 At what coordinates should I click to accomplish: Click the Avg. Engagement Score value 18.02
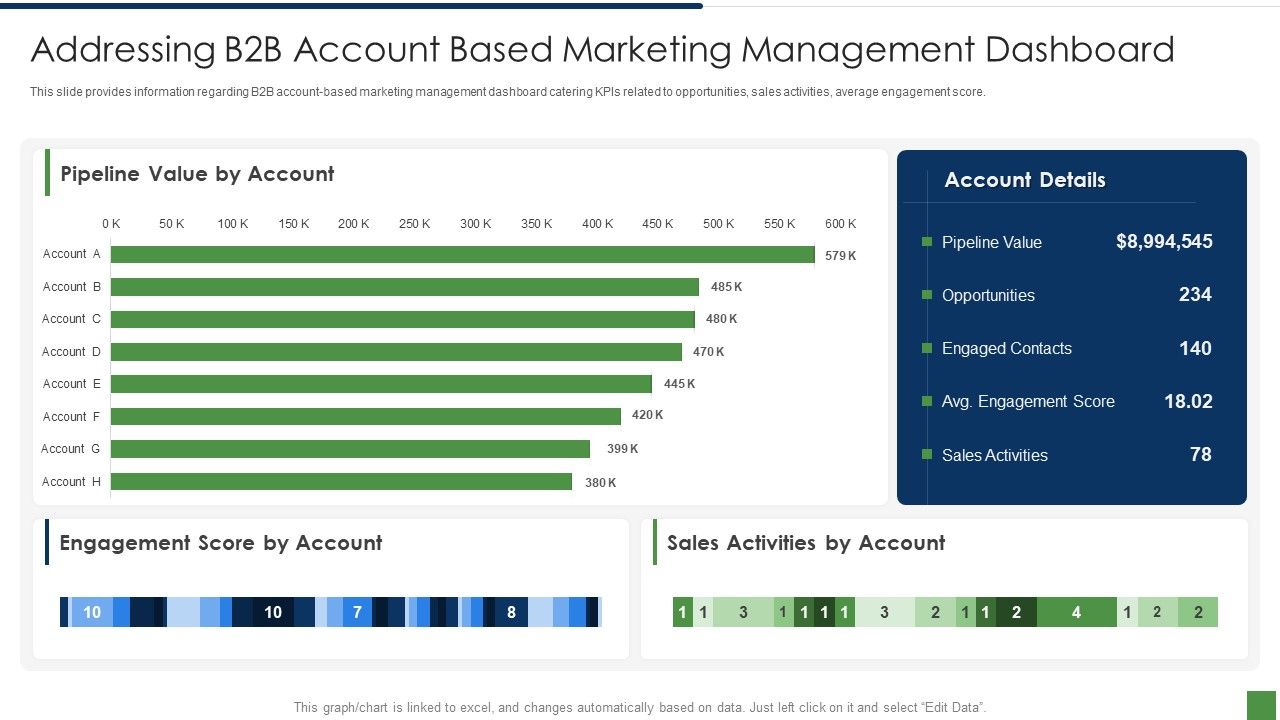pyautogui.click(x=1188, y=401)
